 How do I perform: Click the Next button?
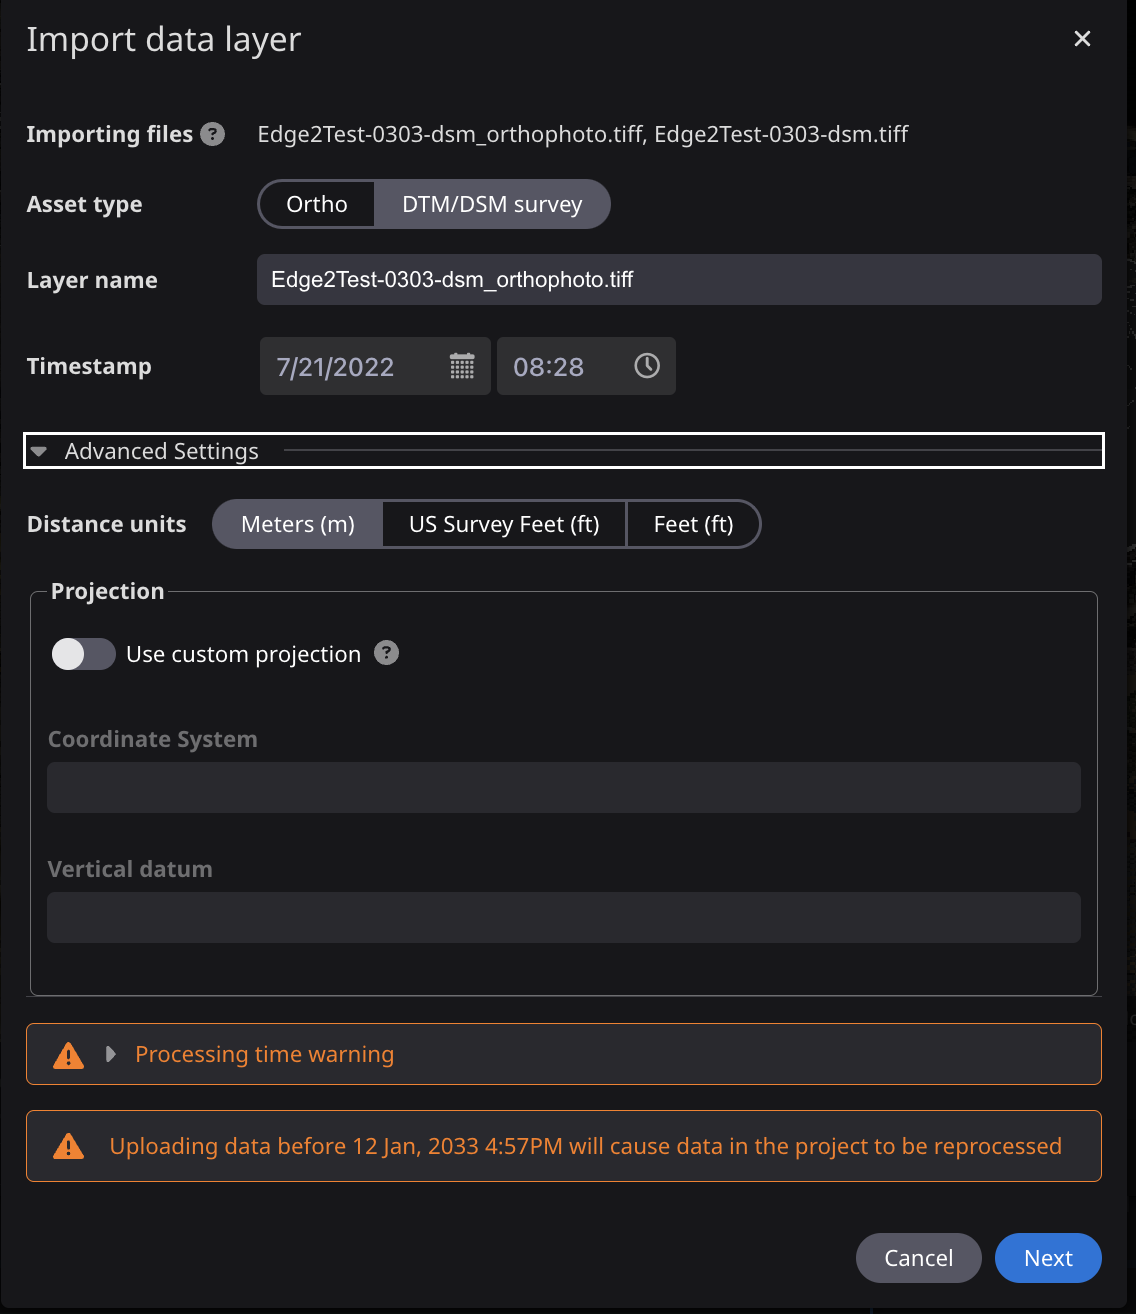pyautogui.click(x=1048, y=1258)
